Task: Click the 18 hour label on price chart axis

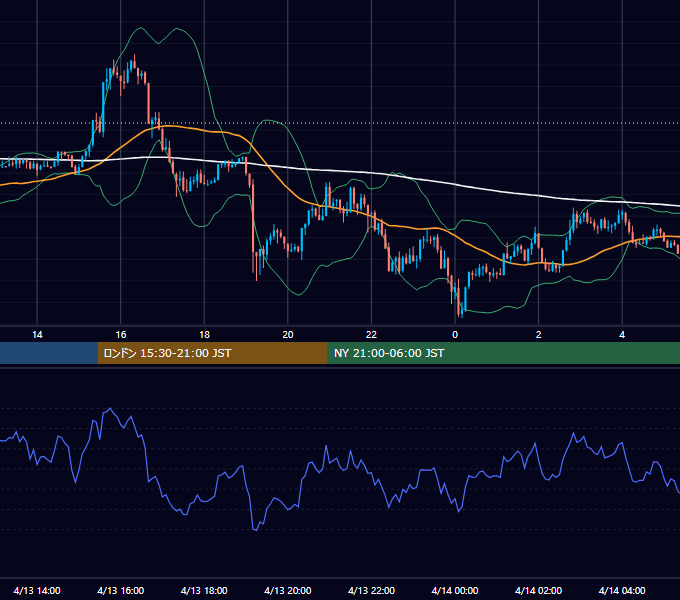Action: pos(204,335)
